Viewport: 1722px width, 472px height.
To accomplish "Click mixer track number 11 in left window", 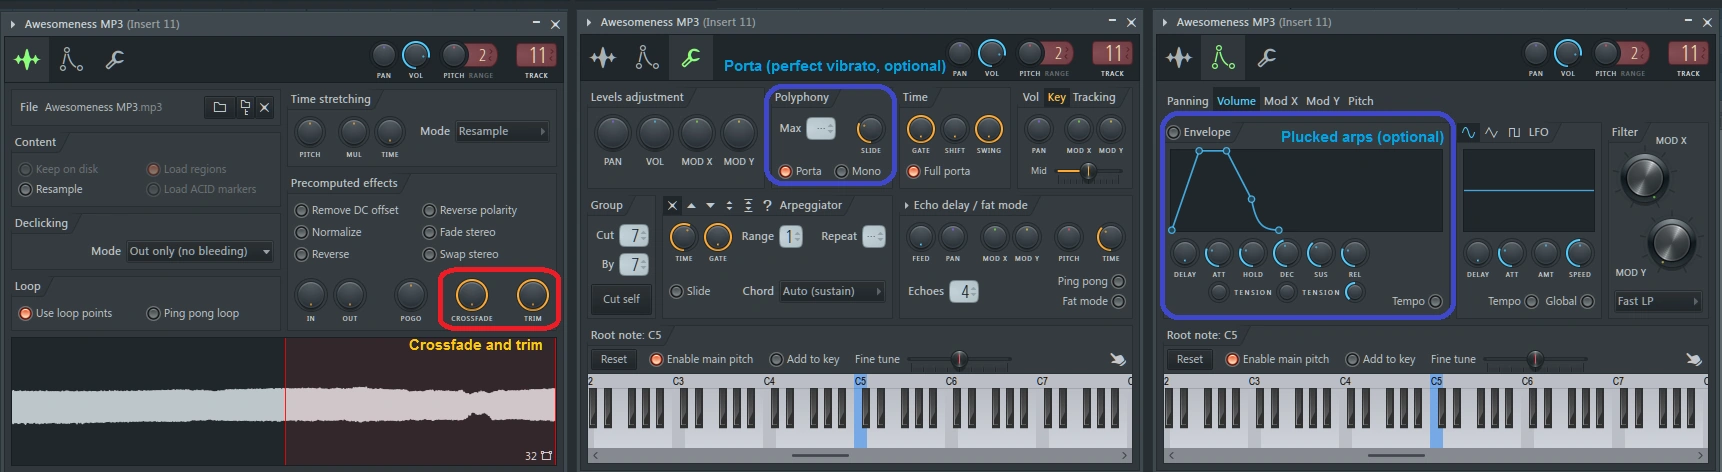I will click(537, 55).
